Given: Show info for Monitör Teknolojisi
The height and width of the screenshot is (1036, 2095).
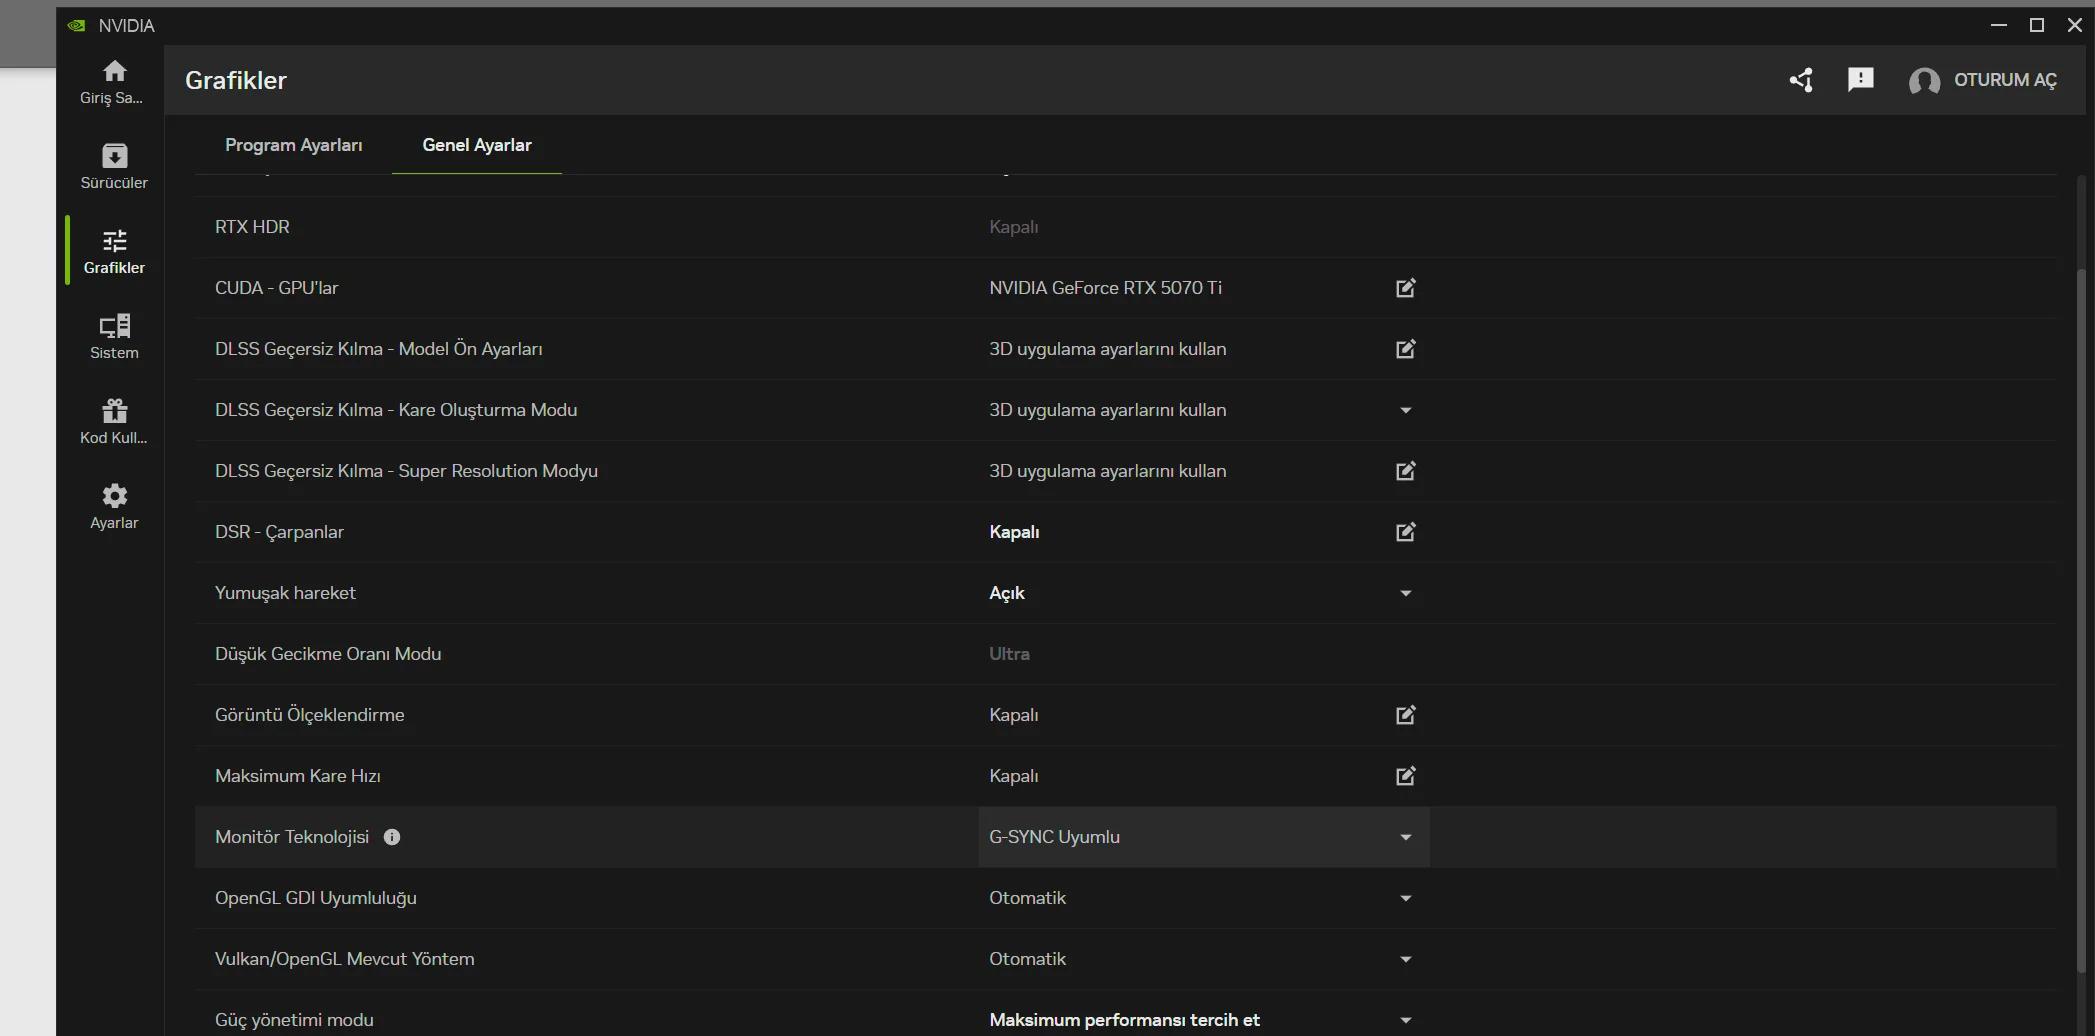Looking at the screenshot, I should [x=392, y=837].
